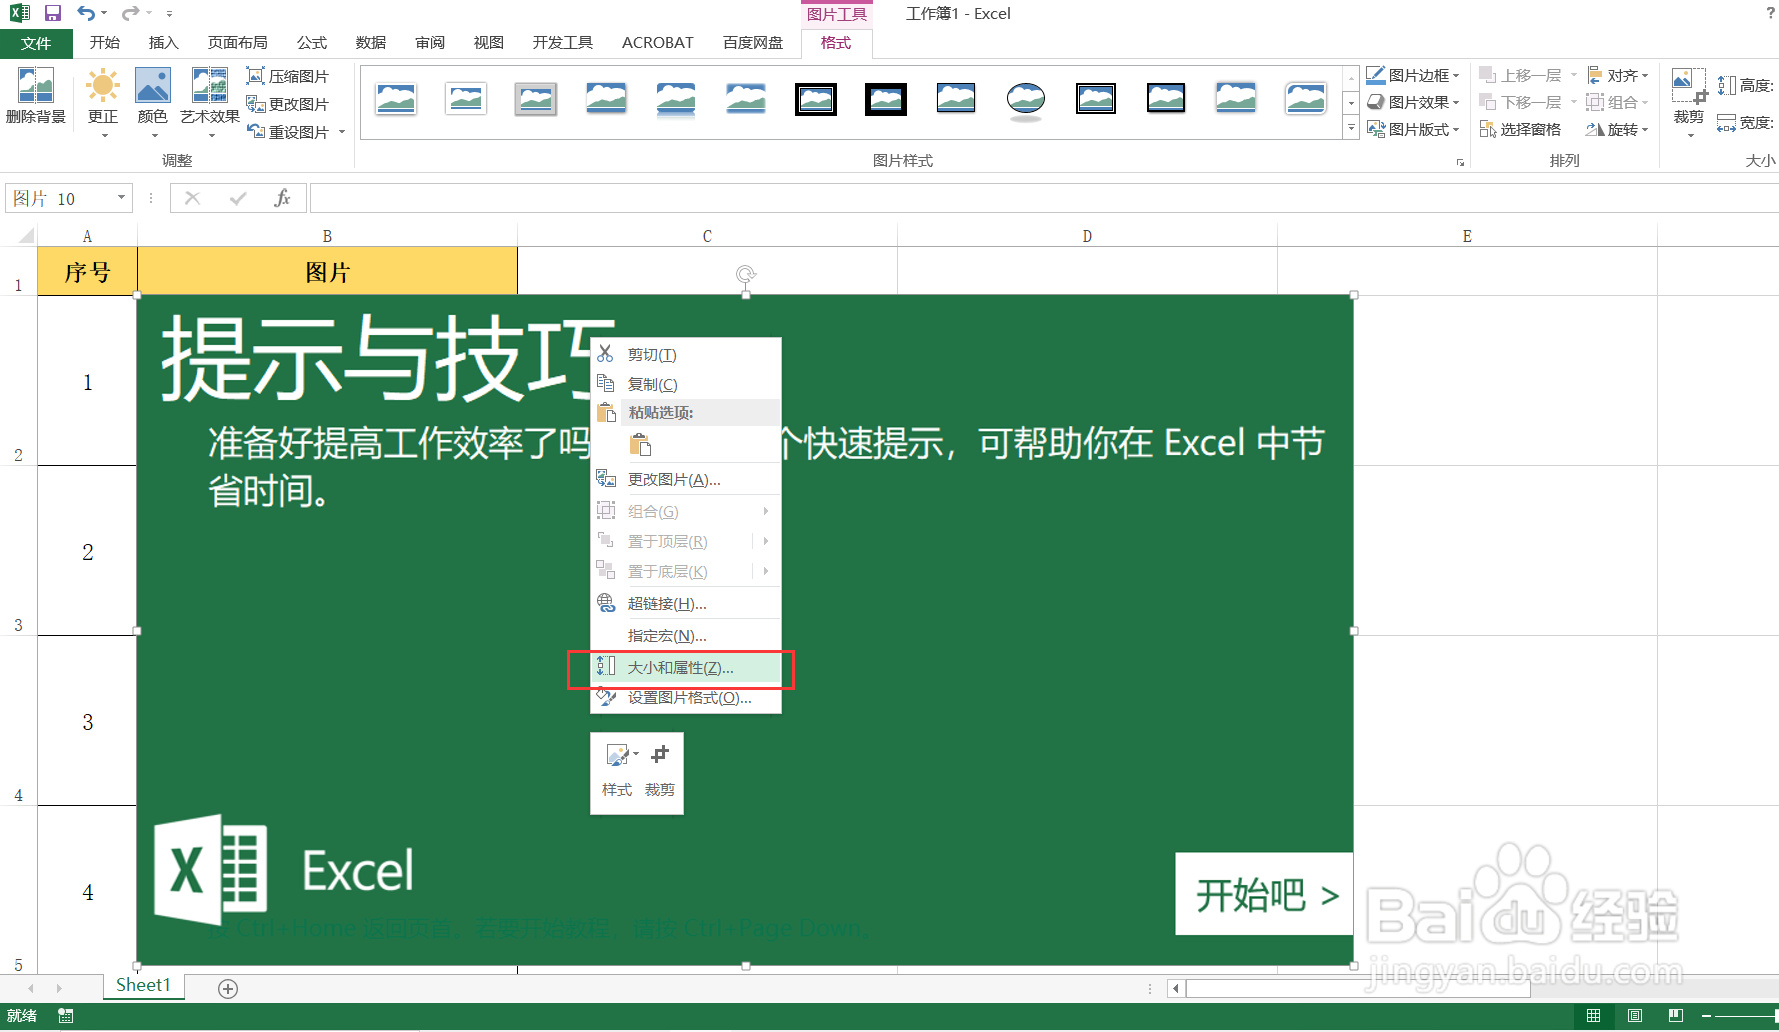Click the 开始吧 button in the picture
The width and height of the screenshot is (1779, 1032).
[x=1264, y=894]
